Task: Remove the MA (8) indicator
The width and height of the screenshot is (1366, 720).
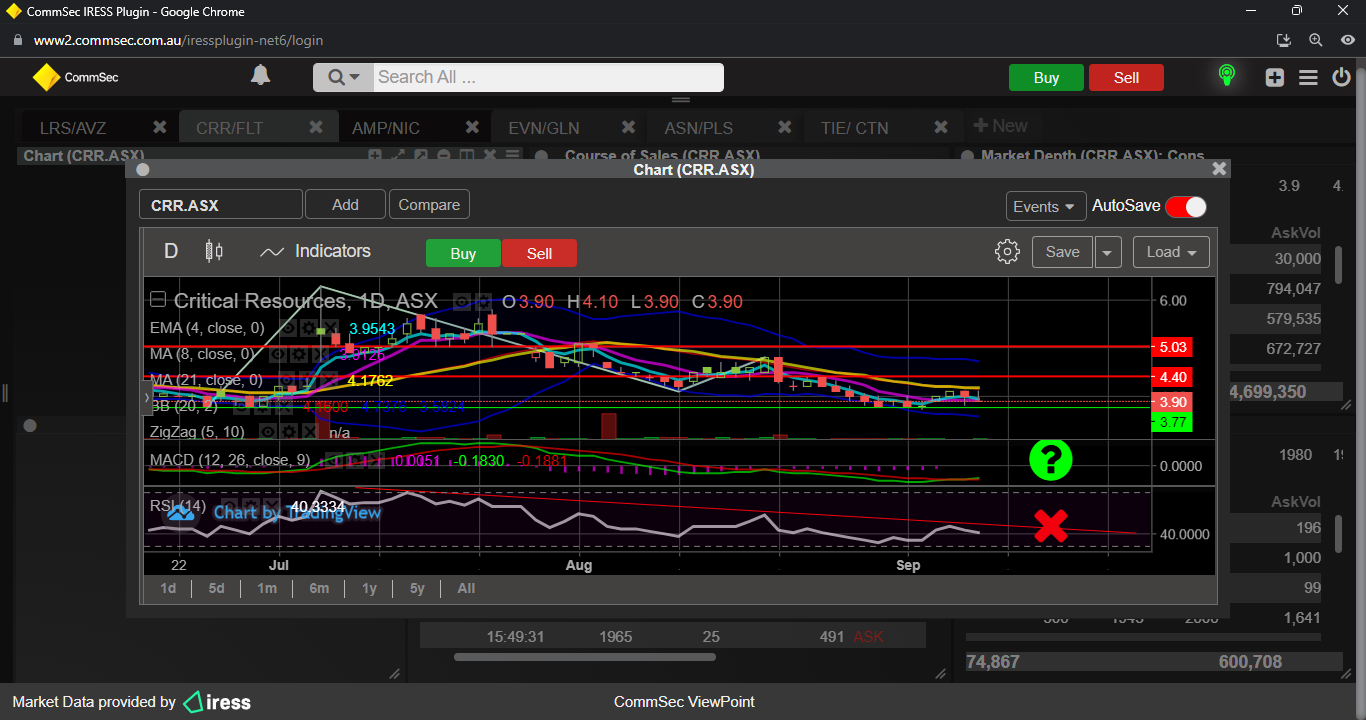Action: tap(320, 354)
